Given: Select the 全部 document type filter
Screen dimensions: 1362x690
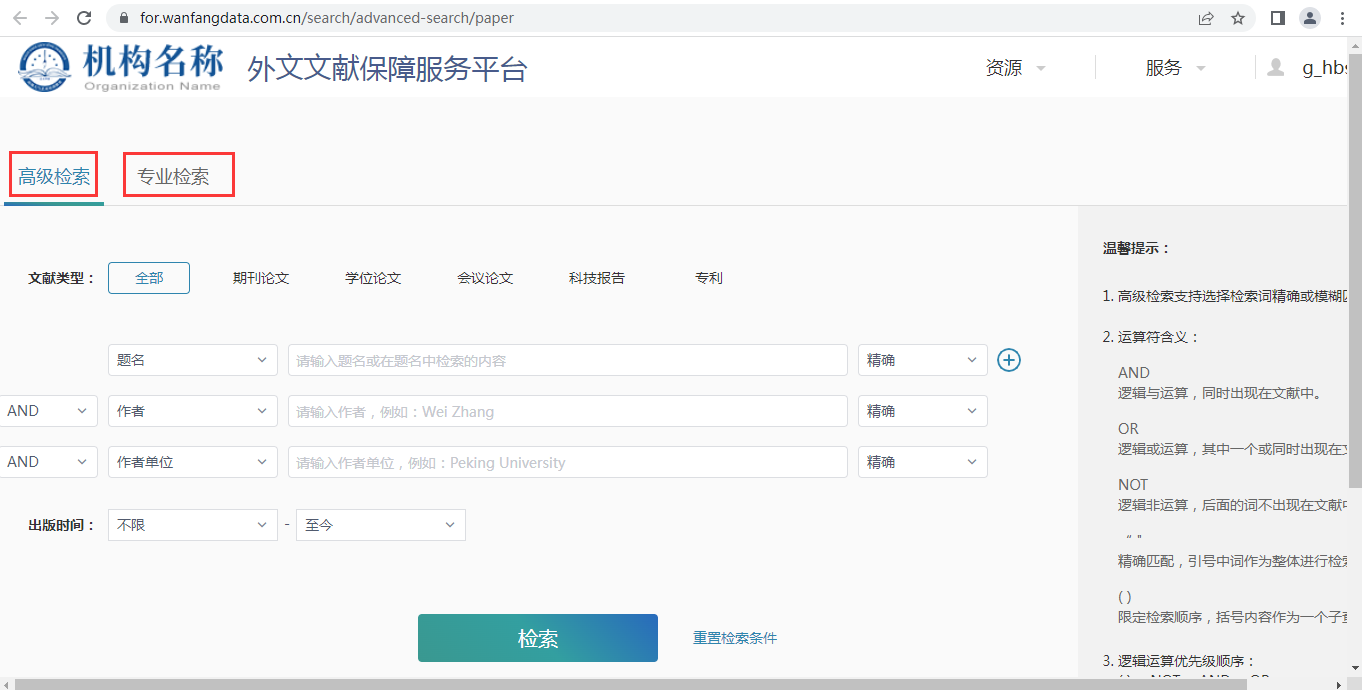Looking at the screenshot, I should tap(149, 278).
